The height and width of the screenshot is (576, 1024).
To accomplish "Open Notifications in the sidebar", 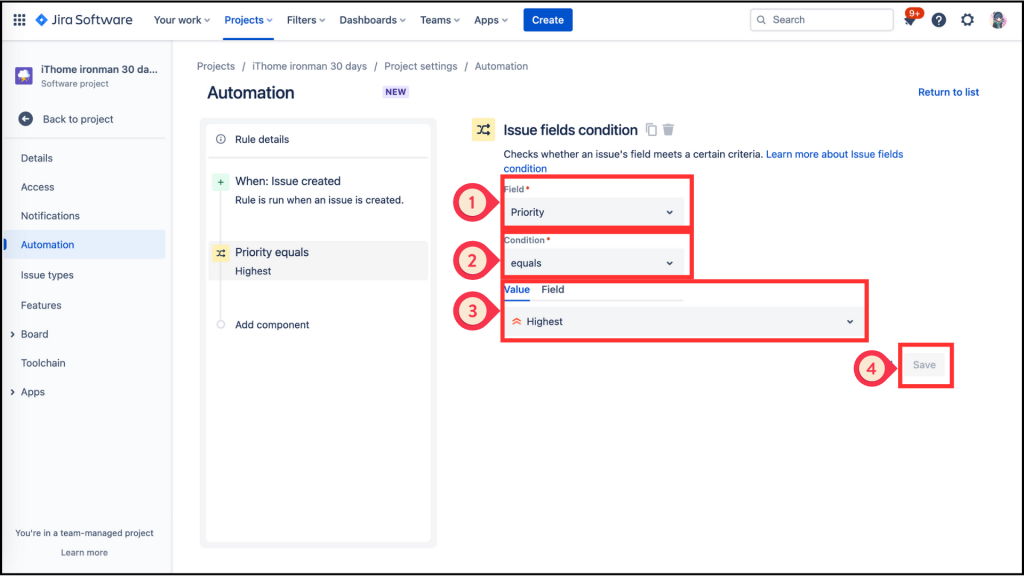I will pos(50,216).
